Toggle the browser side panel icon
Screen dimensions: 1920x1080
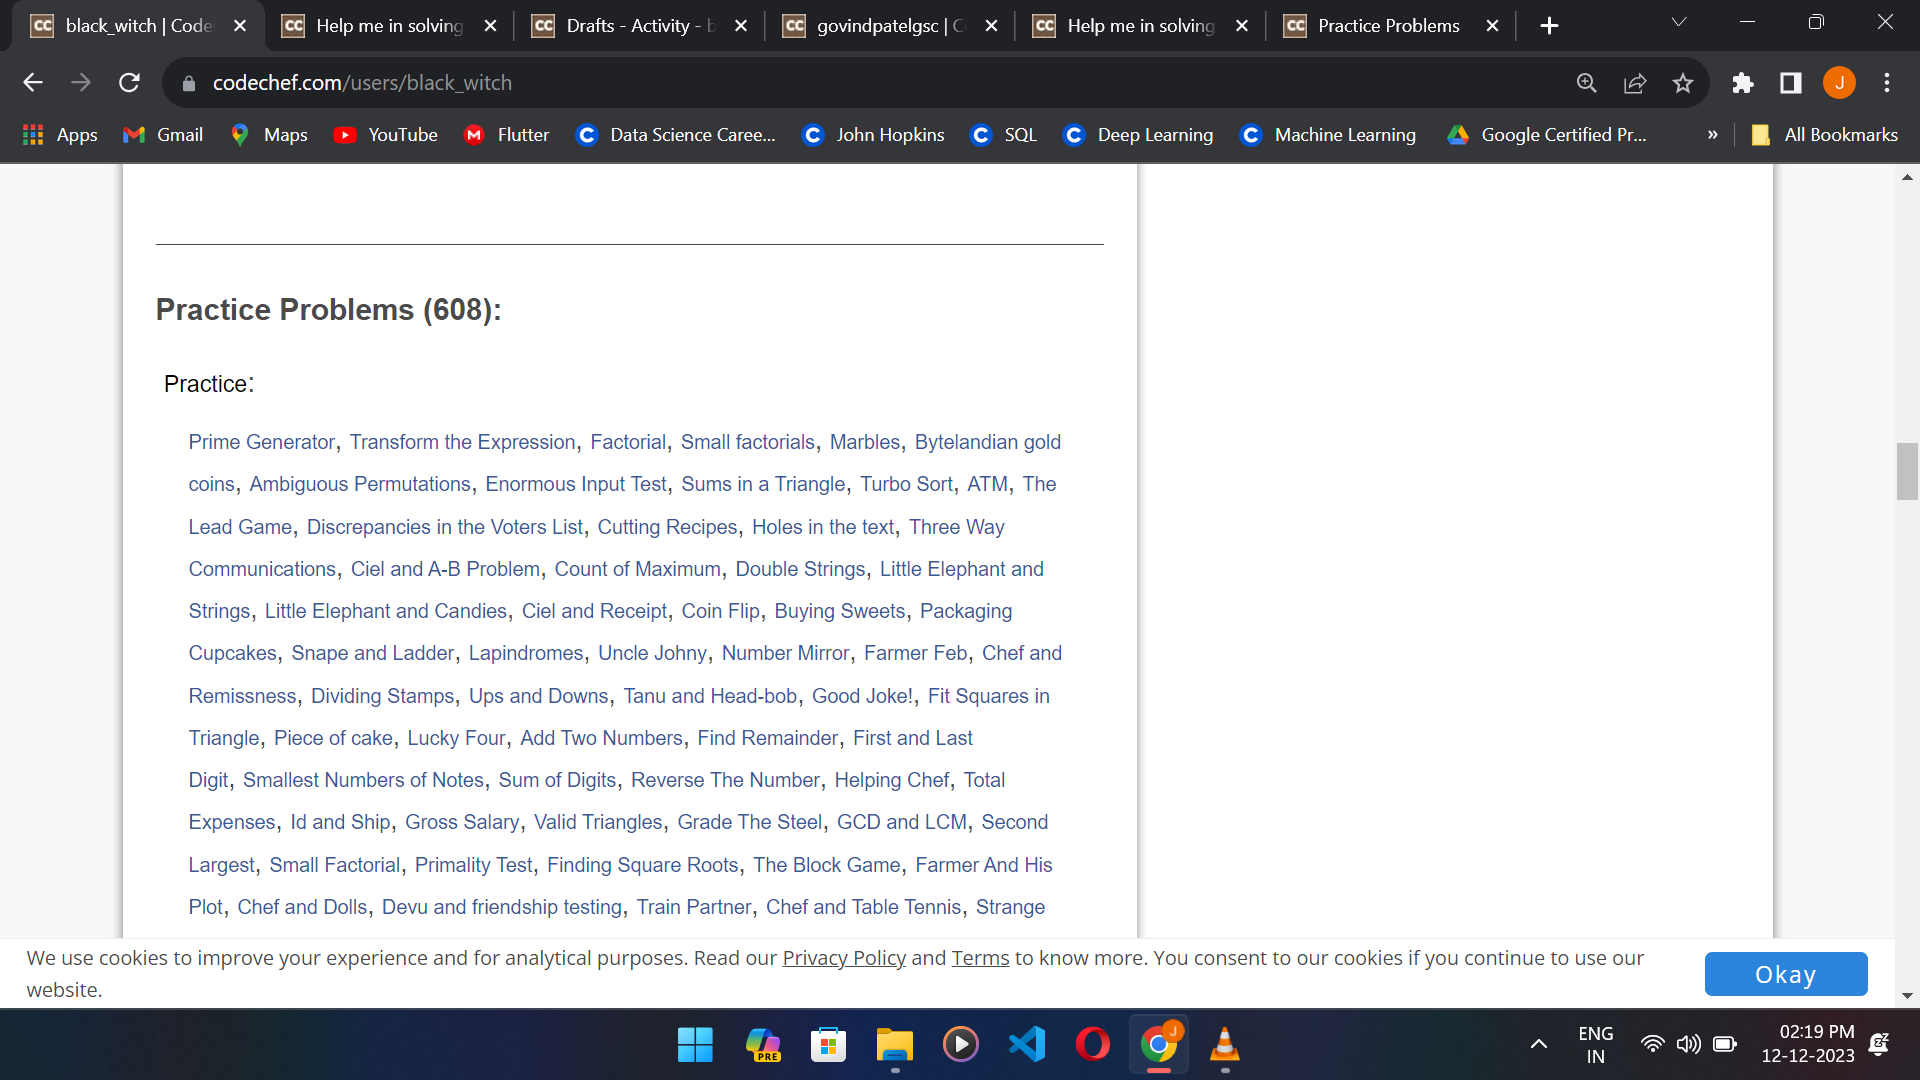click(1791, 83)
